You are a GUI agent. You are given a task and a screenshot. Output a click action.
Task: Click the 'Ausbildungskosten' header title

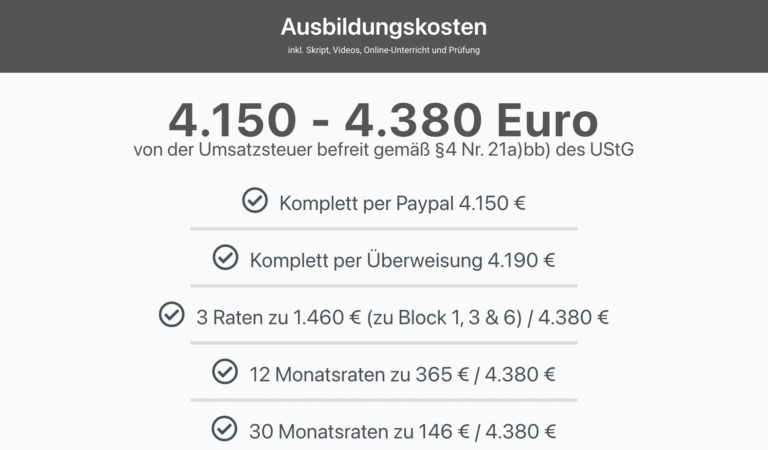click(384, 26)
